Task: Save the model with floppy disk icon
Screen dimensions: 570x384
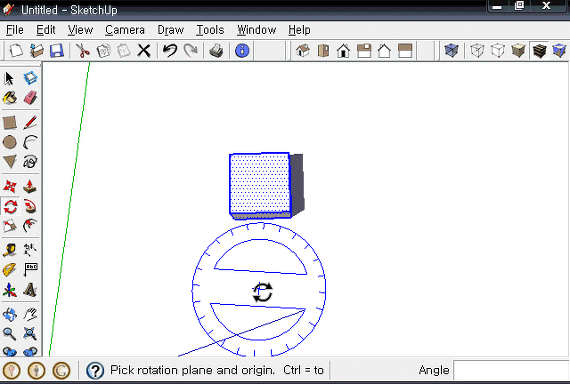Action: [x=57, y=51]
